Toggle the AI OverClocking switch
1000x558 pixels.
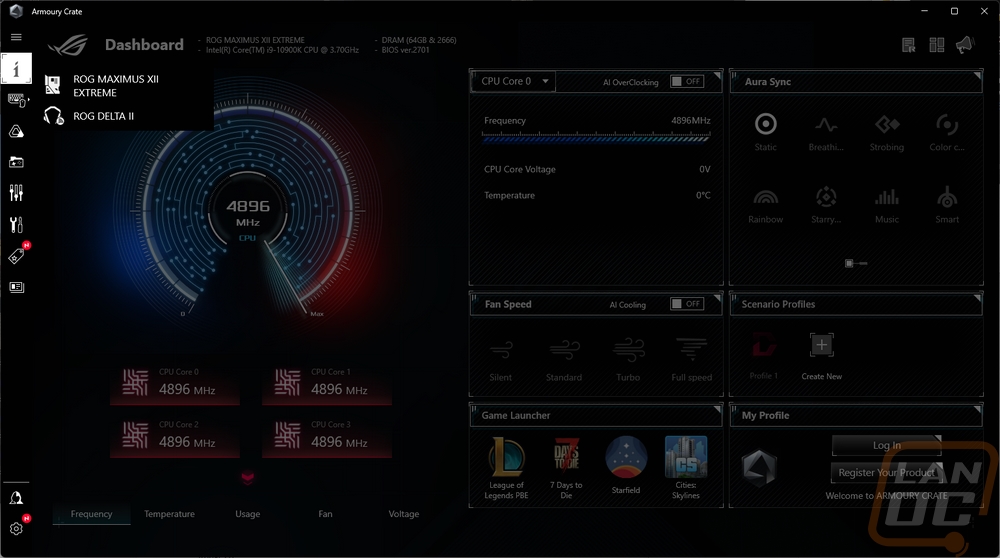(687, 82)
